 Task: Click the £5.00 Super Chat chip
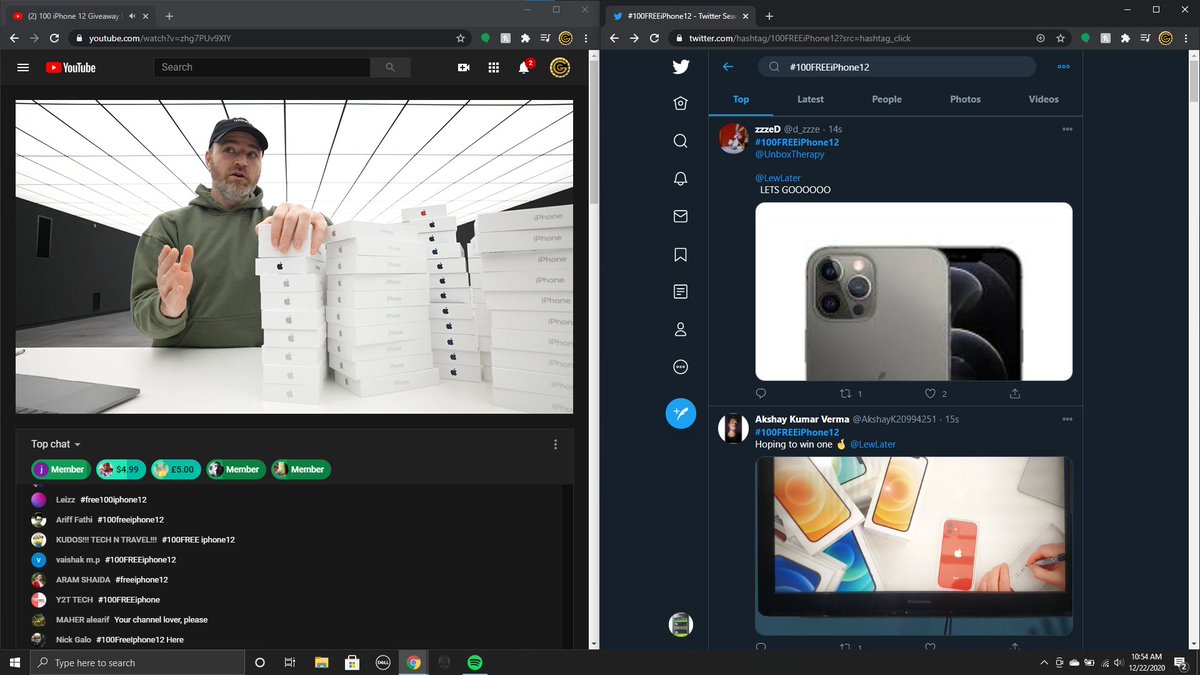[176, 469]
